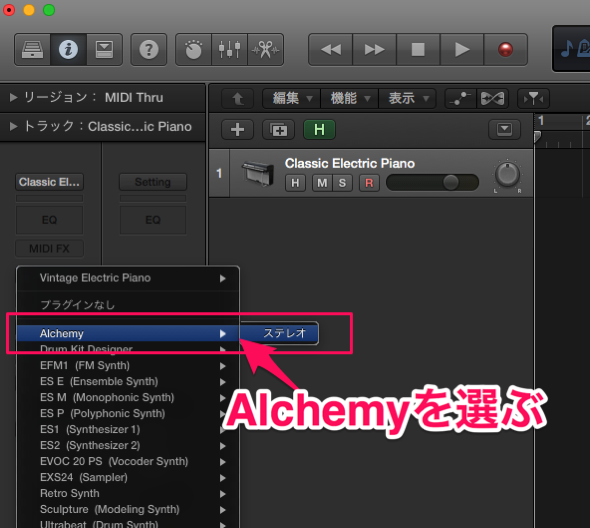
Task: Mute the Classic Electric Piano track
Action: pos(322,183)
